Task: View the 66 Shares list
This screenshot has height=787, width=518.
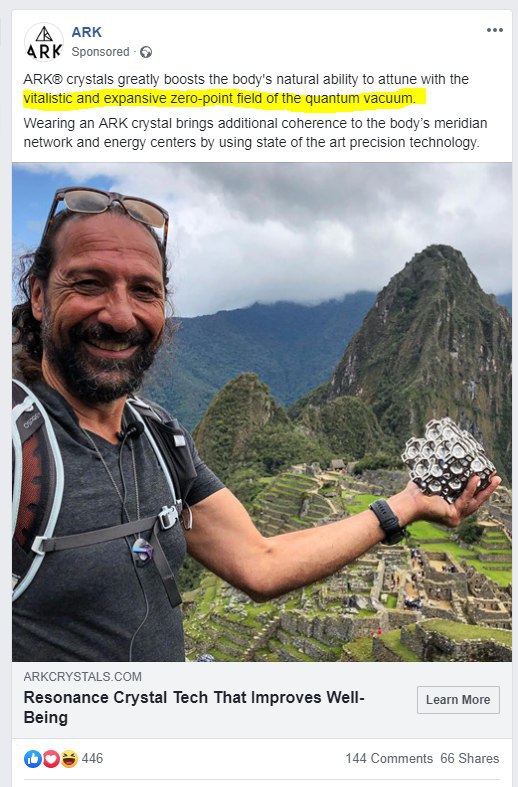Action: point(470,758)
